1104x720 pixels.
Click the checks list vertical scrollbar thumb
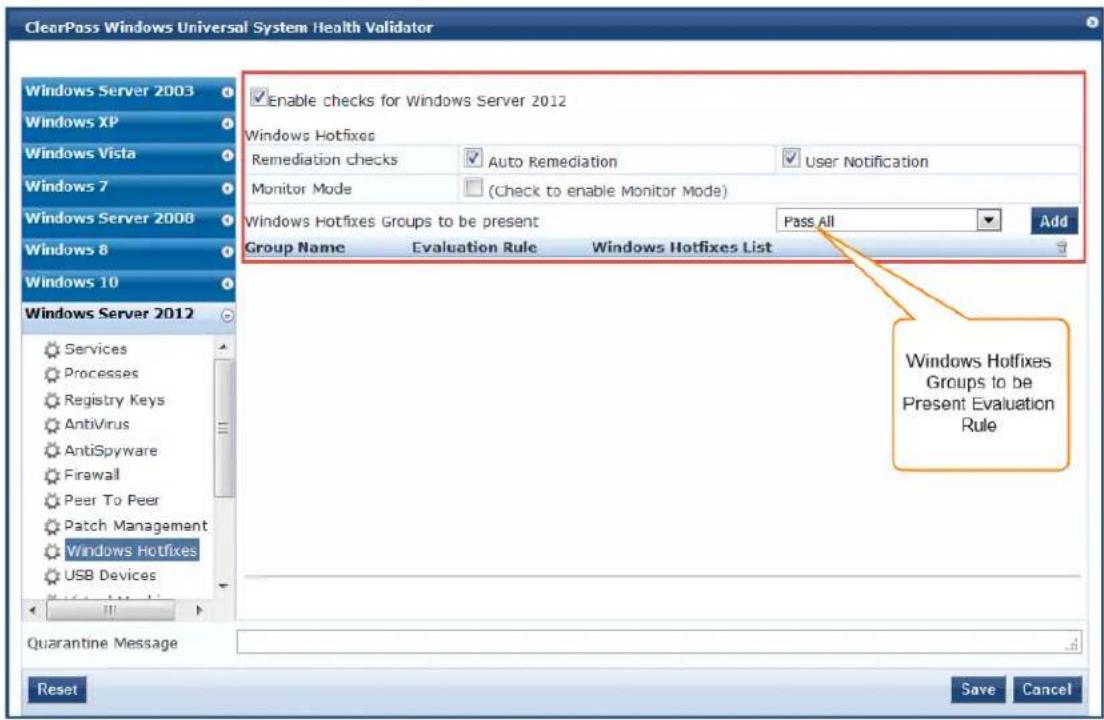(x=223, y=428)
